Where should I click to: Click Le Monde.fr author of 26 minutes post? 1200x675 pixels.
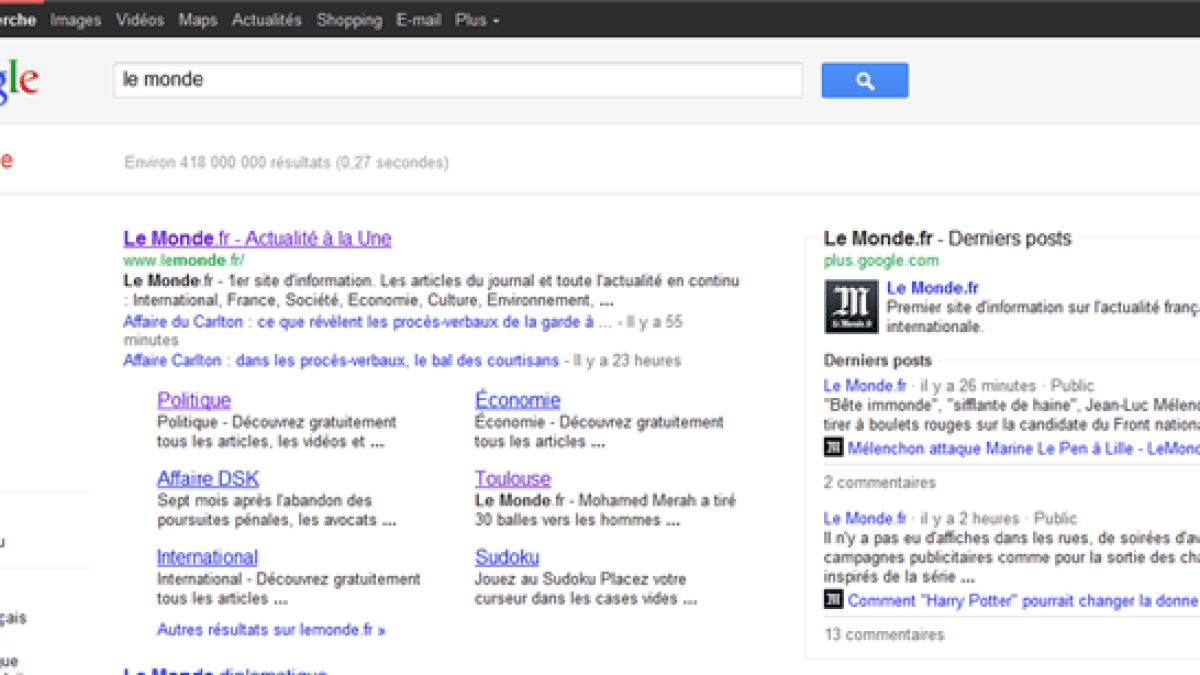(865, 386)
